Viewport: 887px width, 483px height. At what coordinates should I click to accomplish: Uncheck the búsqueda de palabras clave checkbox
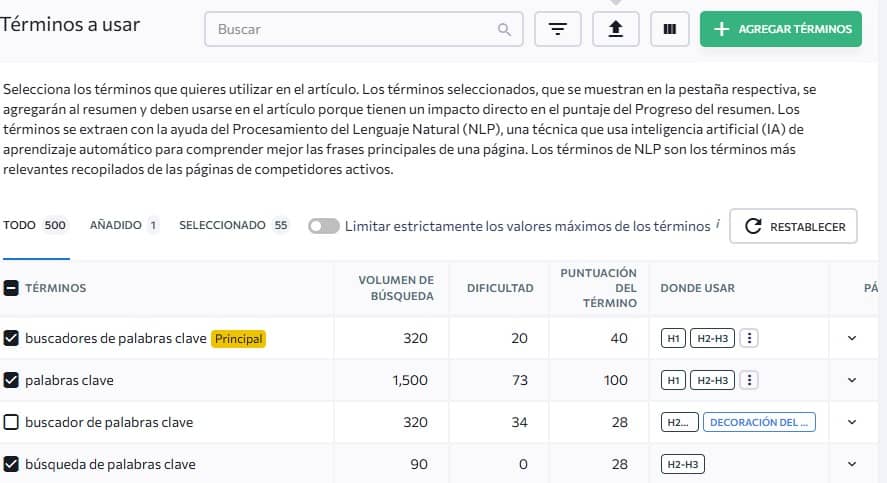click(12, 464)
